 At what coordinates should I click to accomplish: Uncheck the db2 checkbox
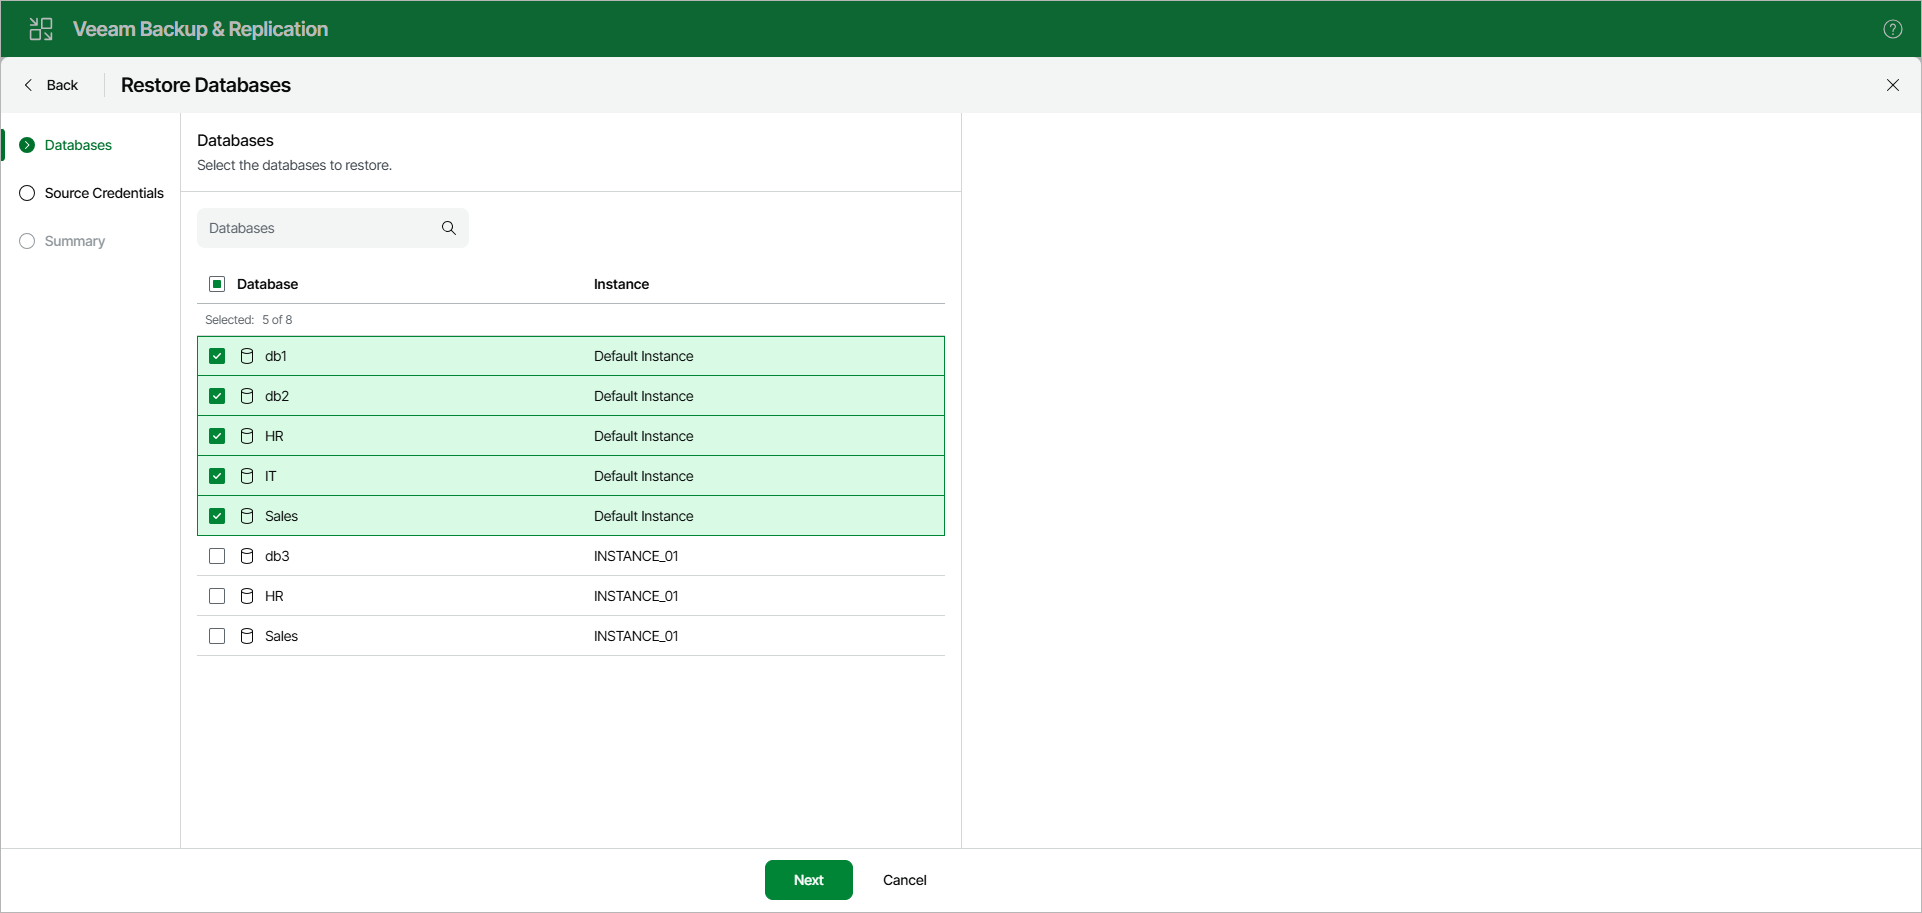(217, 396)
